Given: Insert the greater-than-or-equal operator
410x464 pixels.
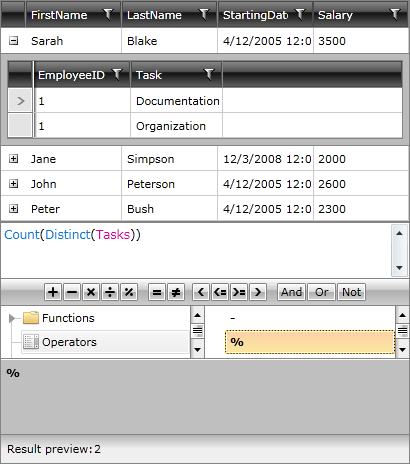Looking at the screenshot, I should click(239, 292).
